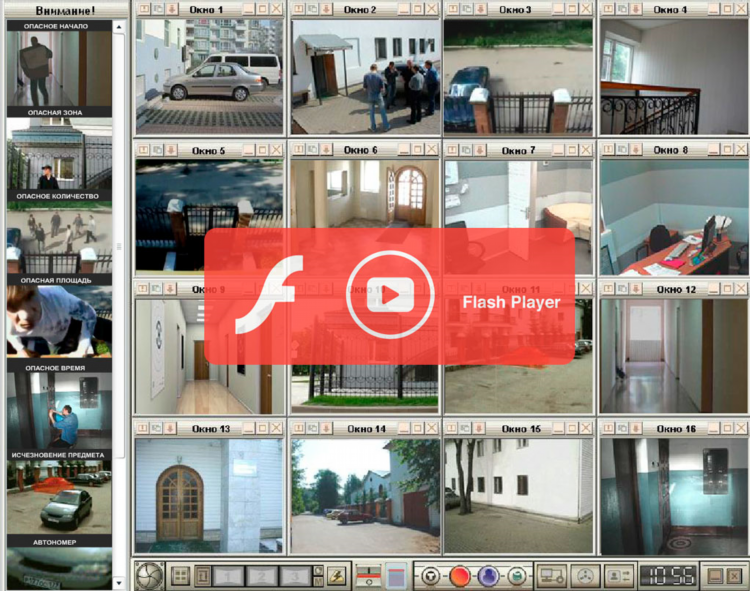Select the Окно 14 title bar
The width and height of the screenshot is (750, 591).
pos(365,428)
